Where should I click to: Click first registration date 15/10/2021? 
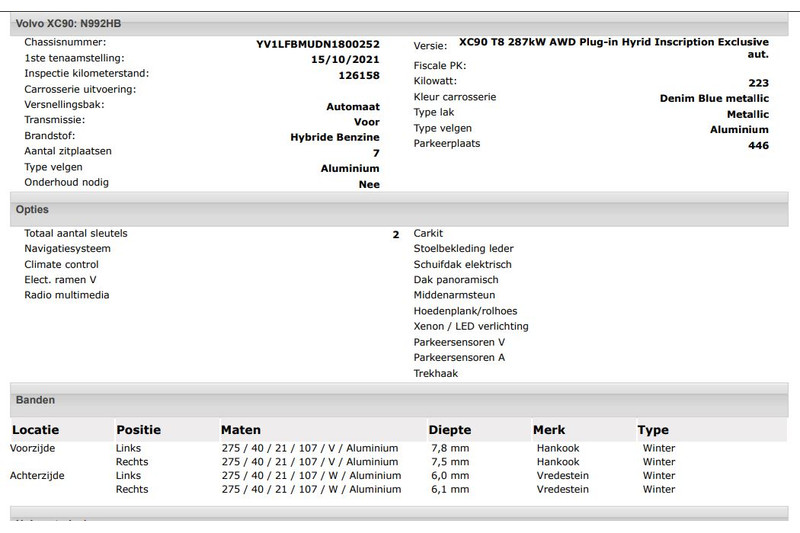click(x=345, y=59)
